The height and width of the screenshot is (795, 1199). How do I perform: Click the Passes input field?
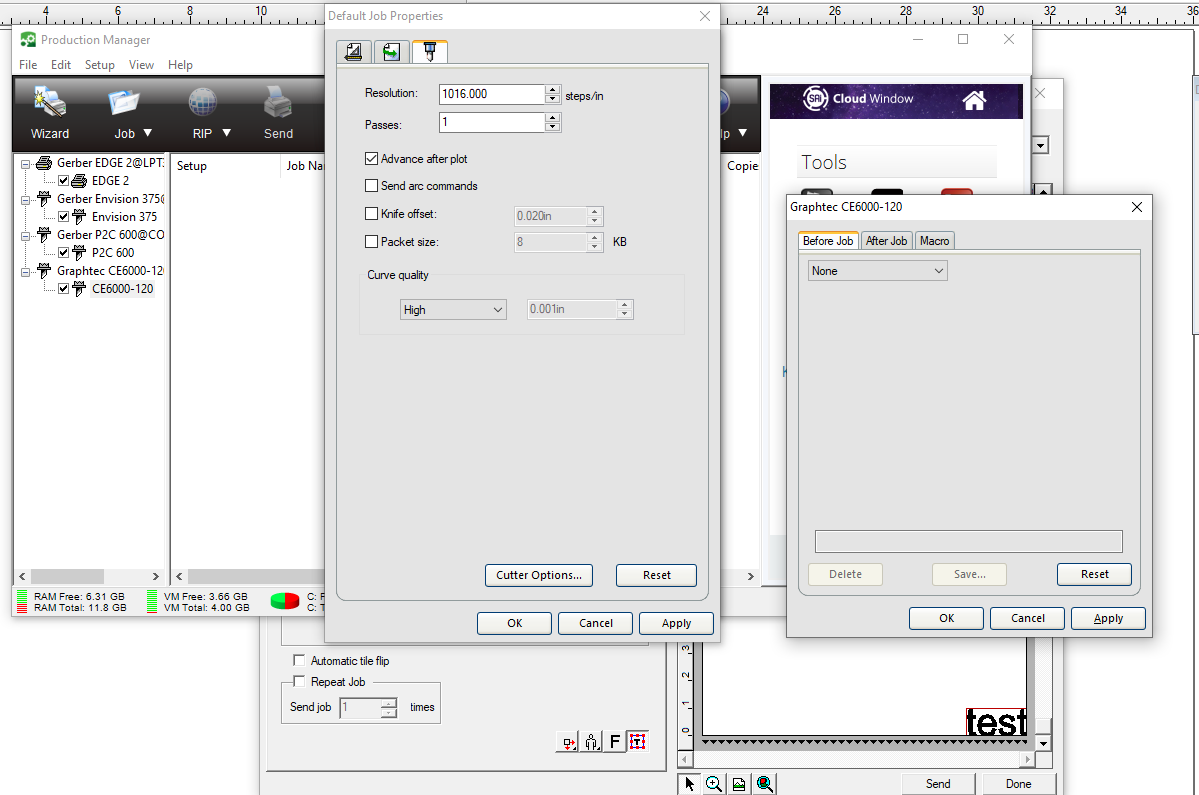point(492,122)
